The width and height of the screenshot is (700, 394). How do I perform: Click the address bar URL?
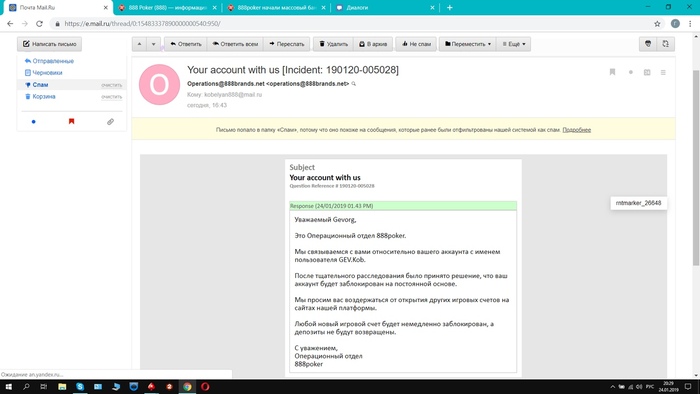coord(142,24)
